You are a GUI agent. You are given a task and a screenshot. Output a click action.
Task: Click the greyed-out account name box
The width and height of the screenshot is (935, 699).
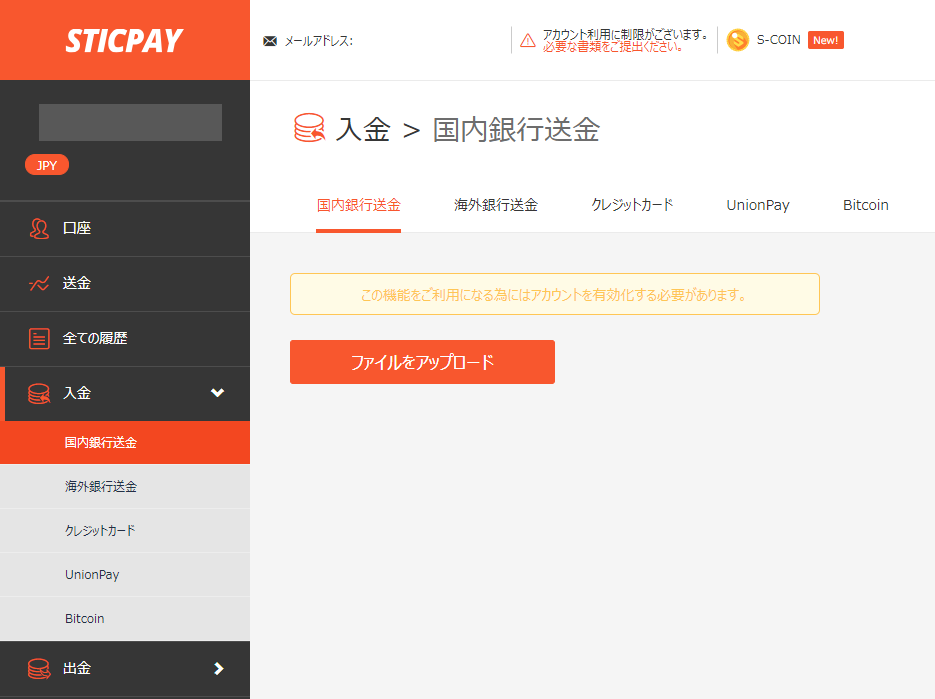[131, 122]
